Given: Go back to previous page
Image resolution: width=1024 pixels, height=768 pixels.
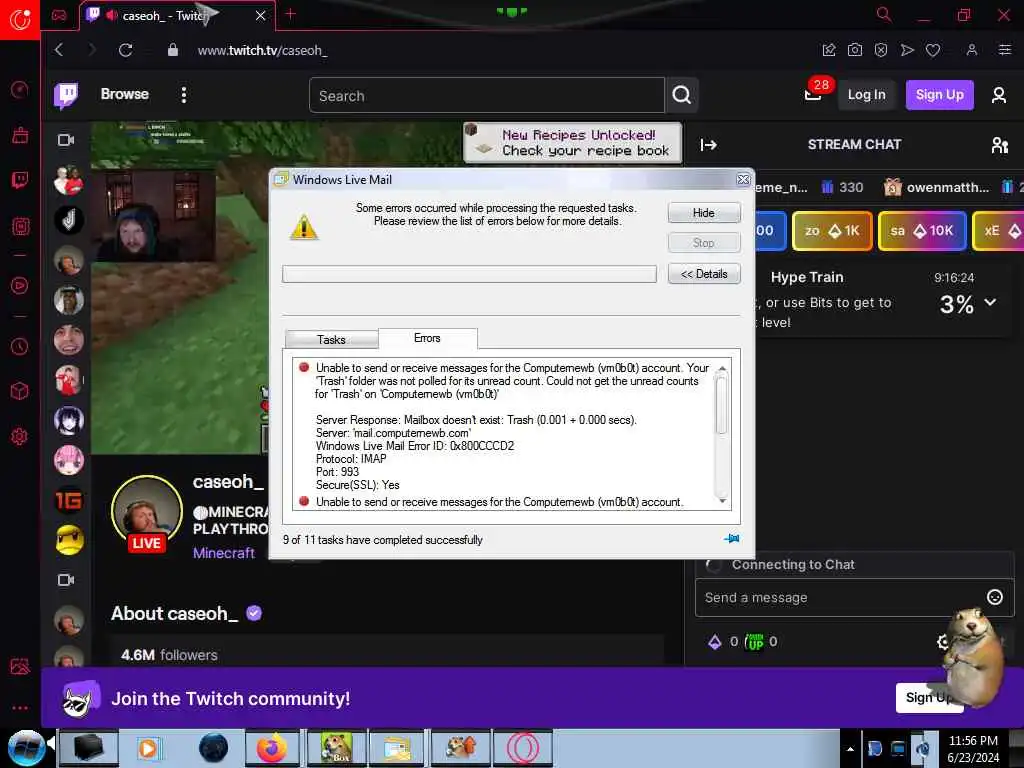Looking at the screenshot, I should (59, 50).
